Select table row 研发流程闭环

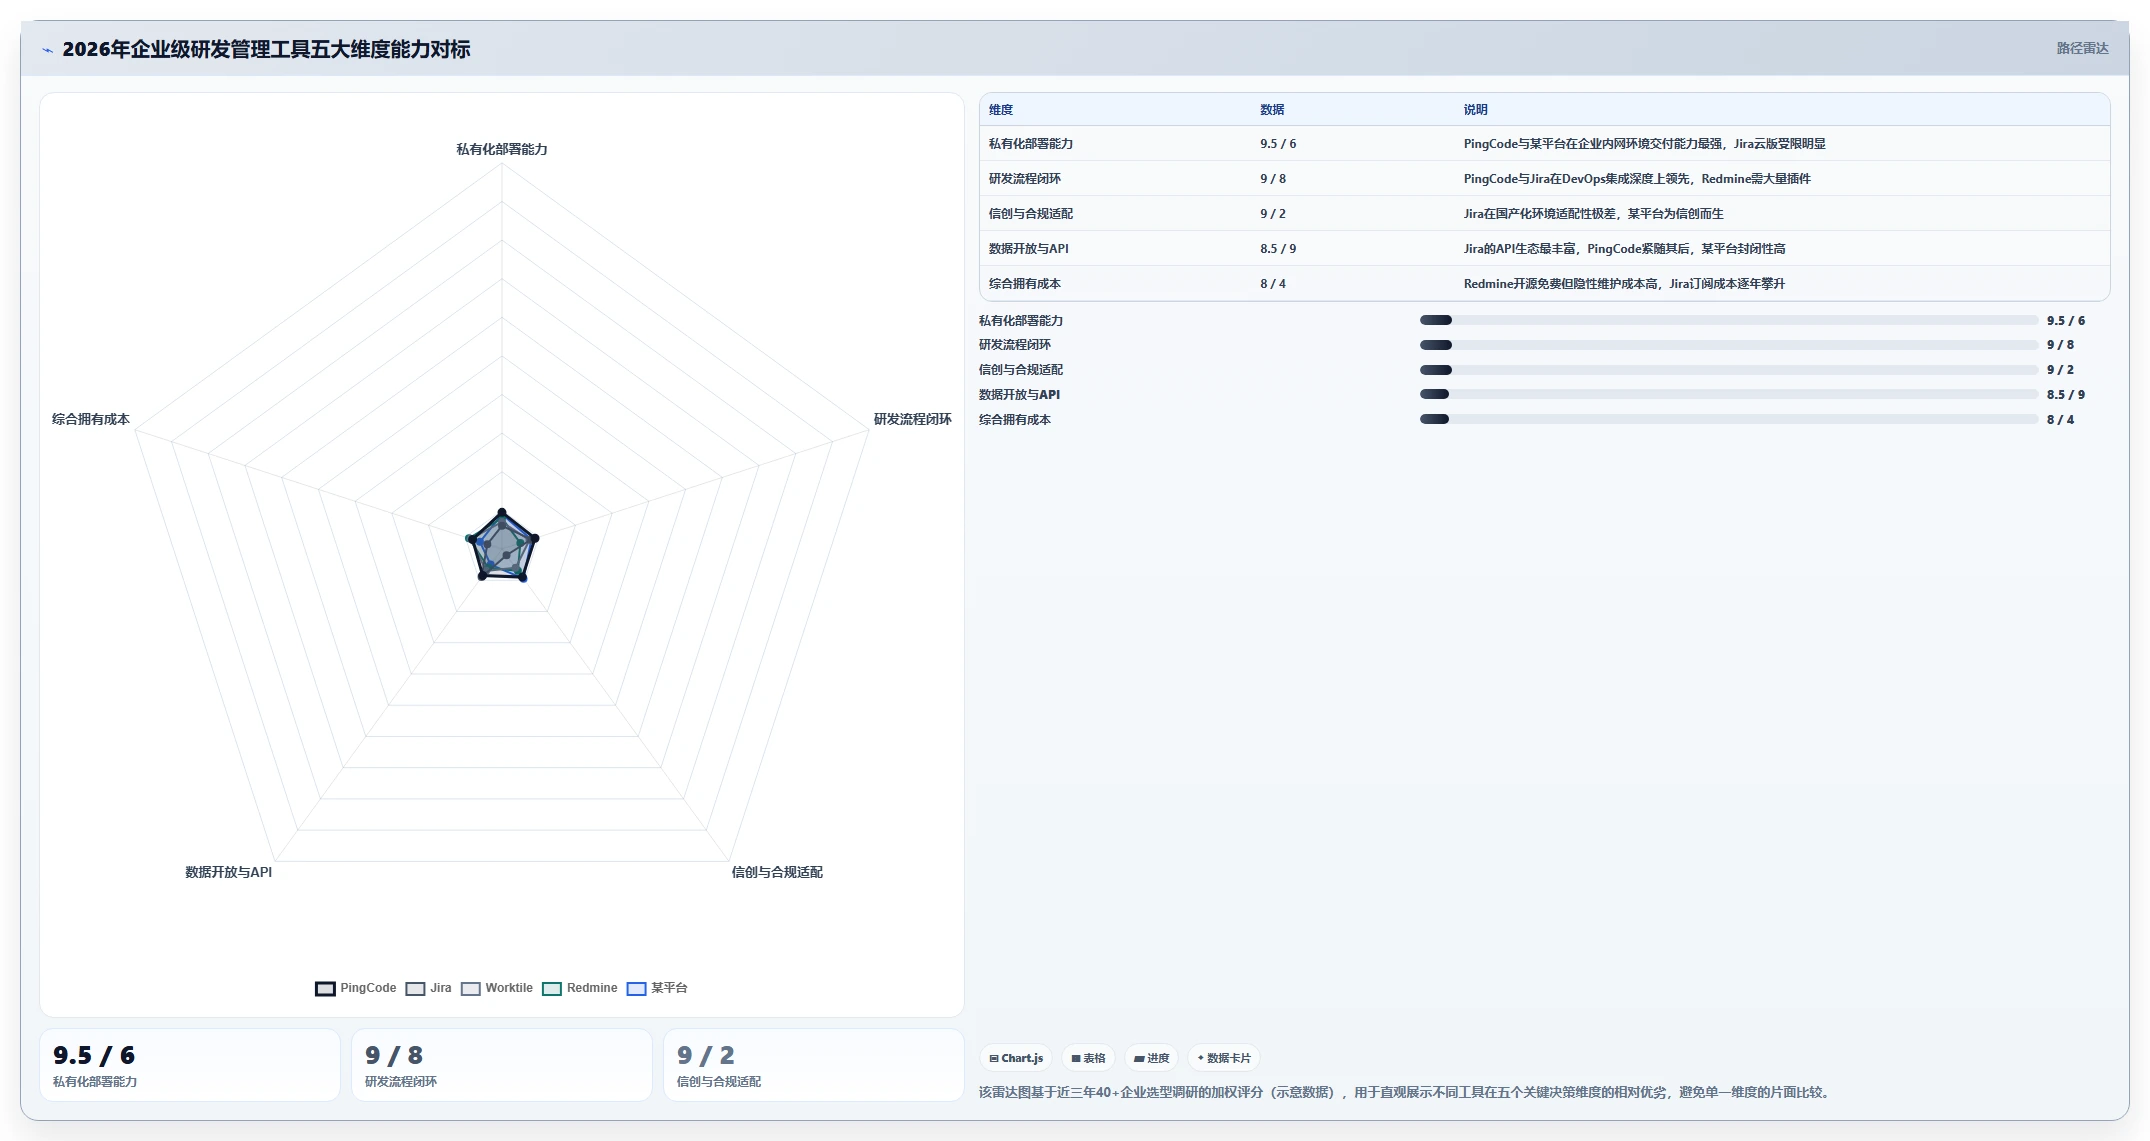click(x=1545, y=179)
